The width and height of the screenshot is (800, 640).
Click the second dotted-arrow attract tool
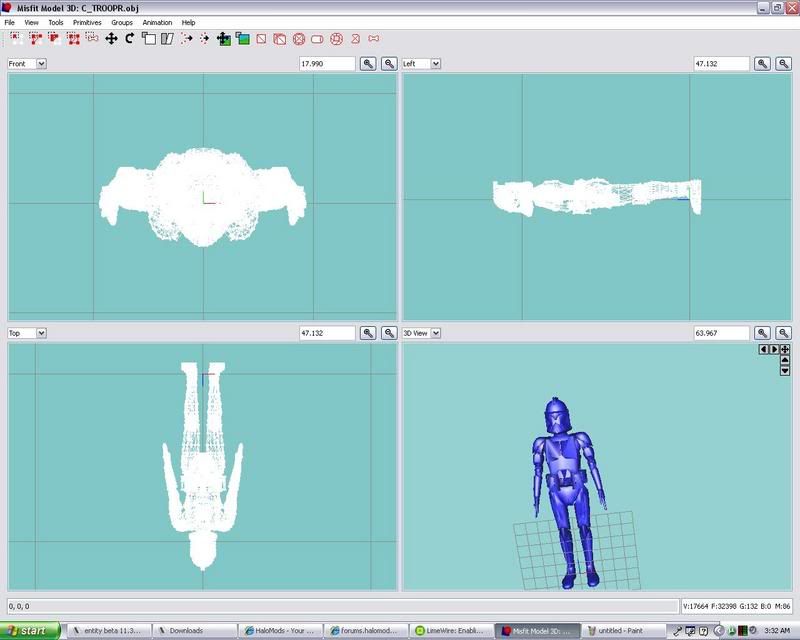tap(205, 38)
